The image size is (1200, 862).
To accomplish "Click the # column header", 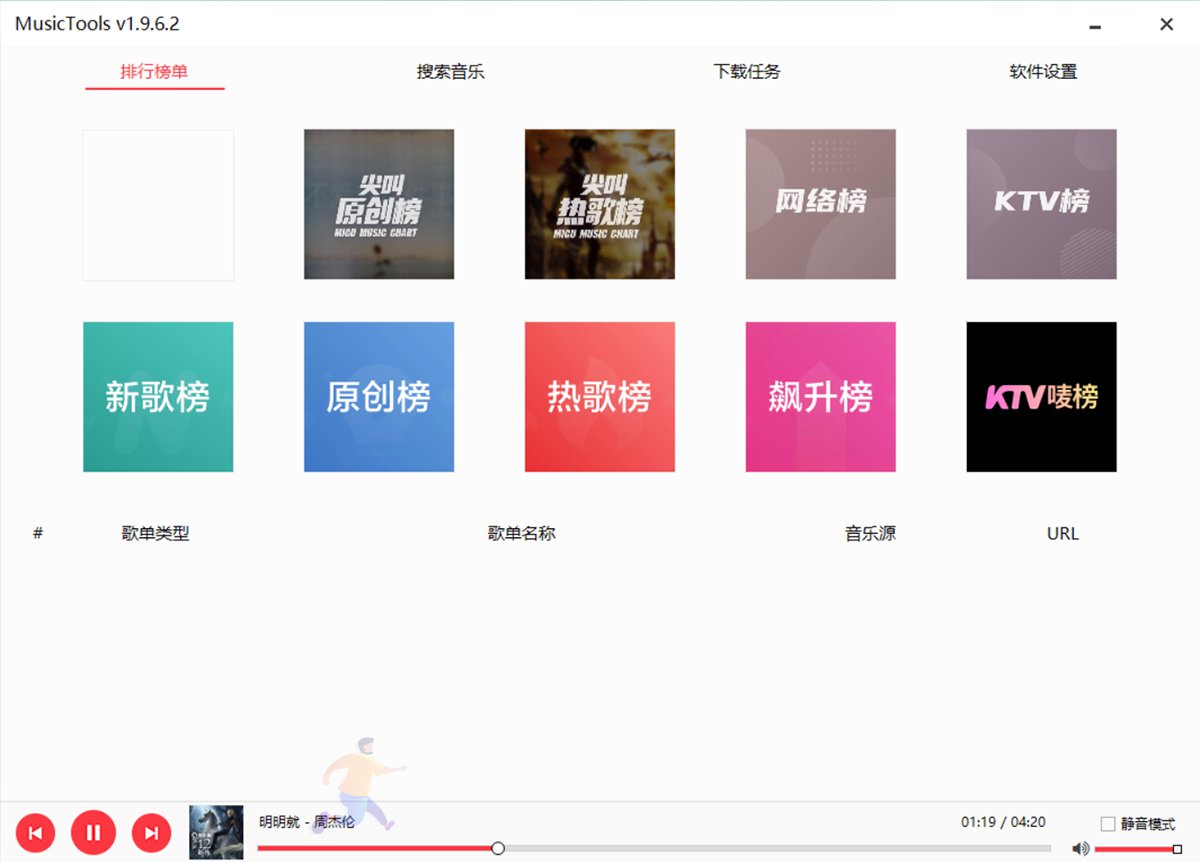I will (x=38, y=533).
